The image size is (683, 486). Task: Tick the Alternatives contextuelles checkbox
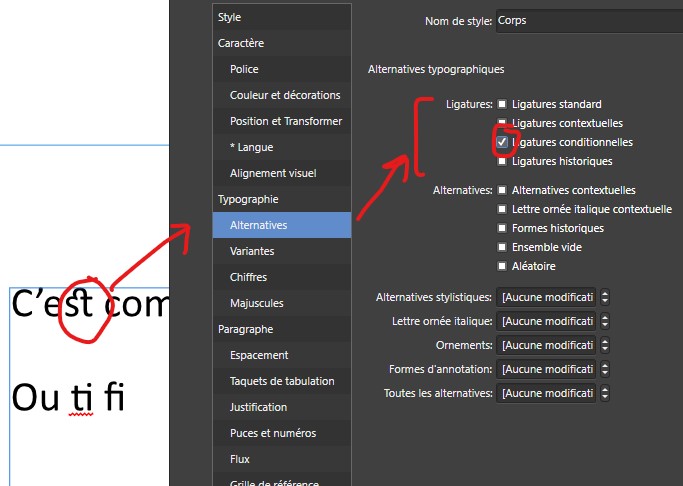502,190
